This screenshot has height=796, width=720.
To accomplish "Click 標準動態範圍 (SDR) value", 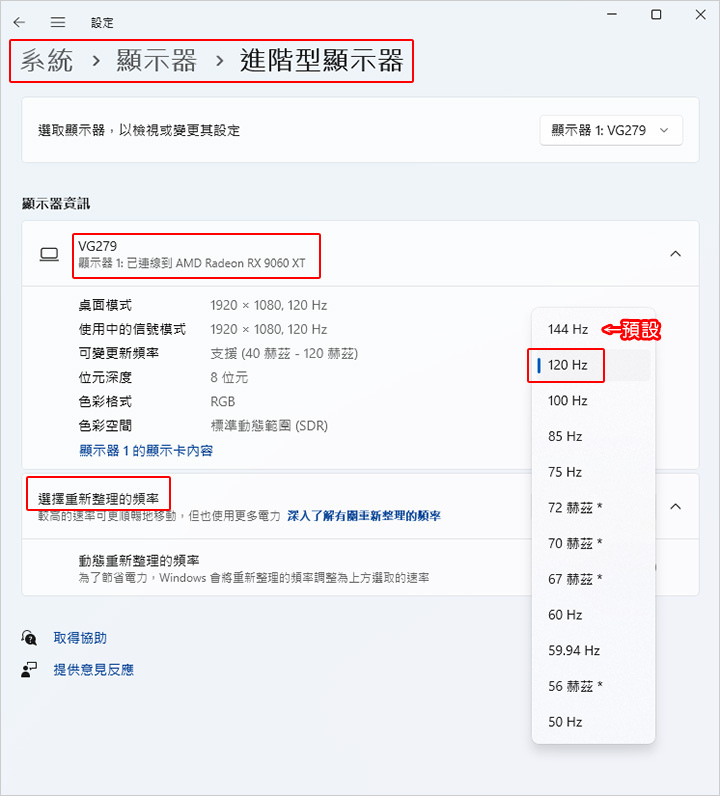I will pyautogui.click(x=269, y=425).
